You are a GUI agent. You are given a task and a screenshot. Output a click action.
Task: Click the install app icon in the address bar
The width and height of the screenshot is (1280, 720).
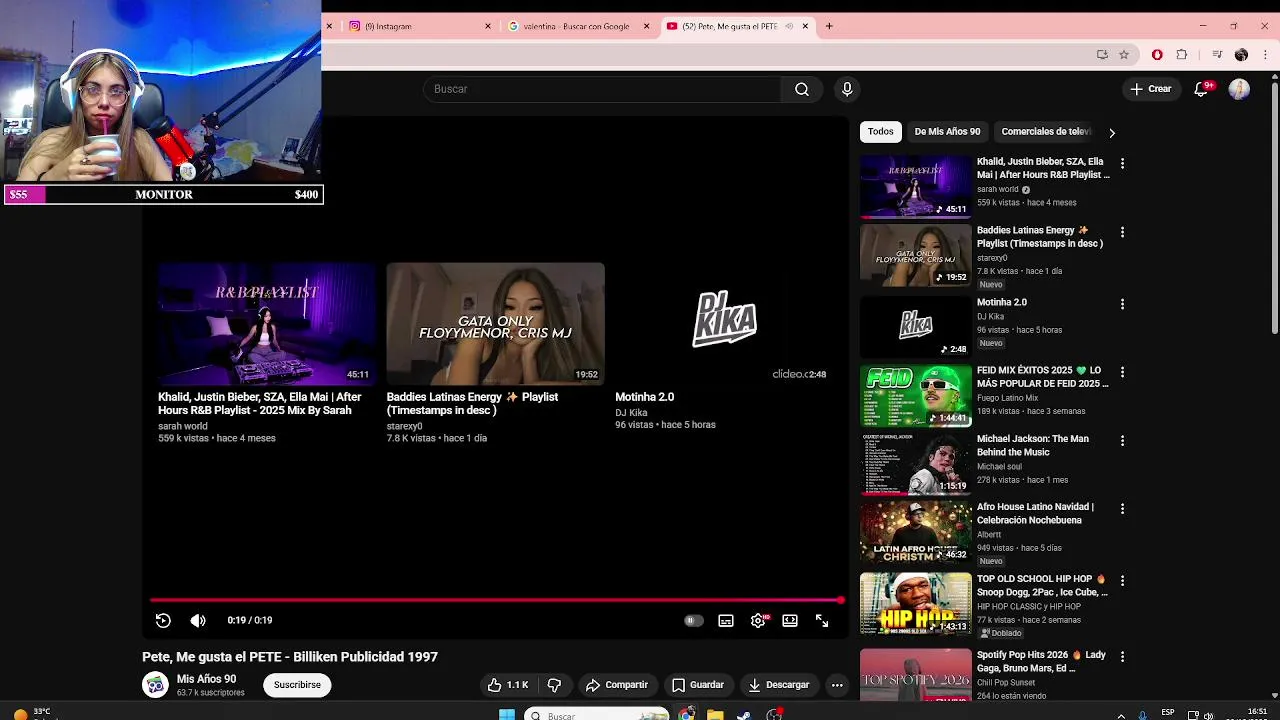coord(1102,55)
